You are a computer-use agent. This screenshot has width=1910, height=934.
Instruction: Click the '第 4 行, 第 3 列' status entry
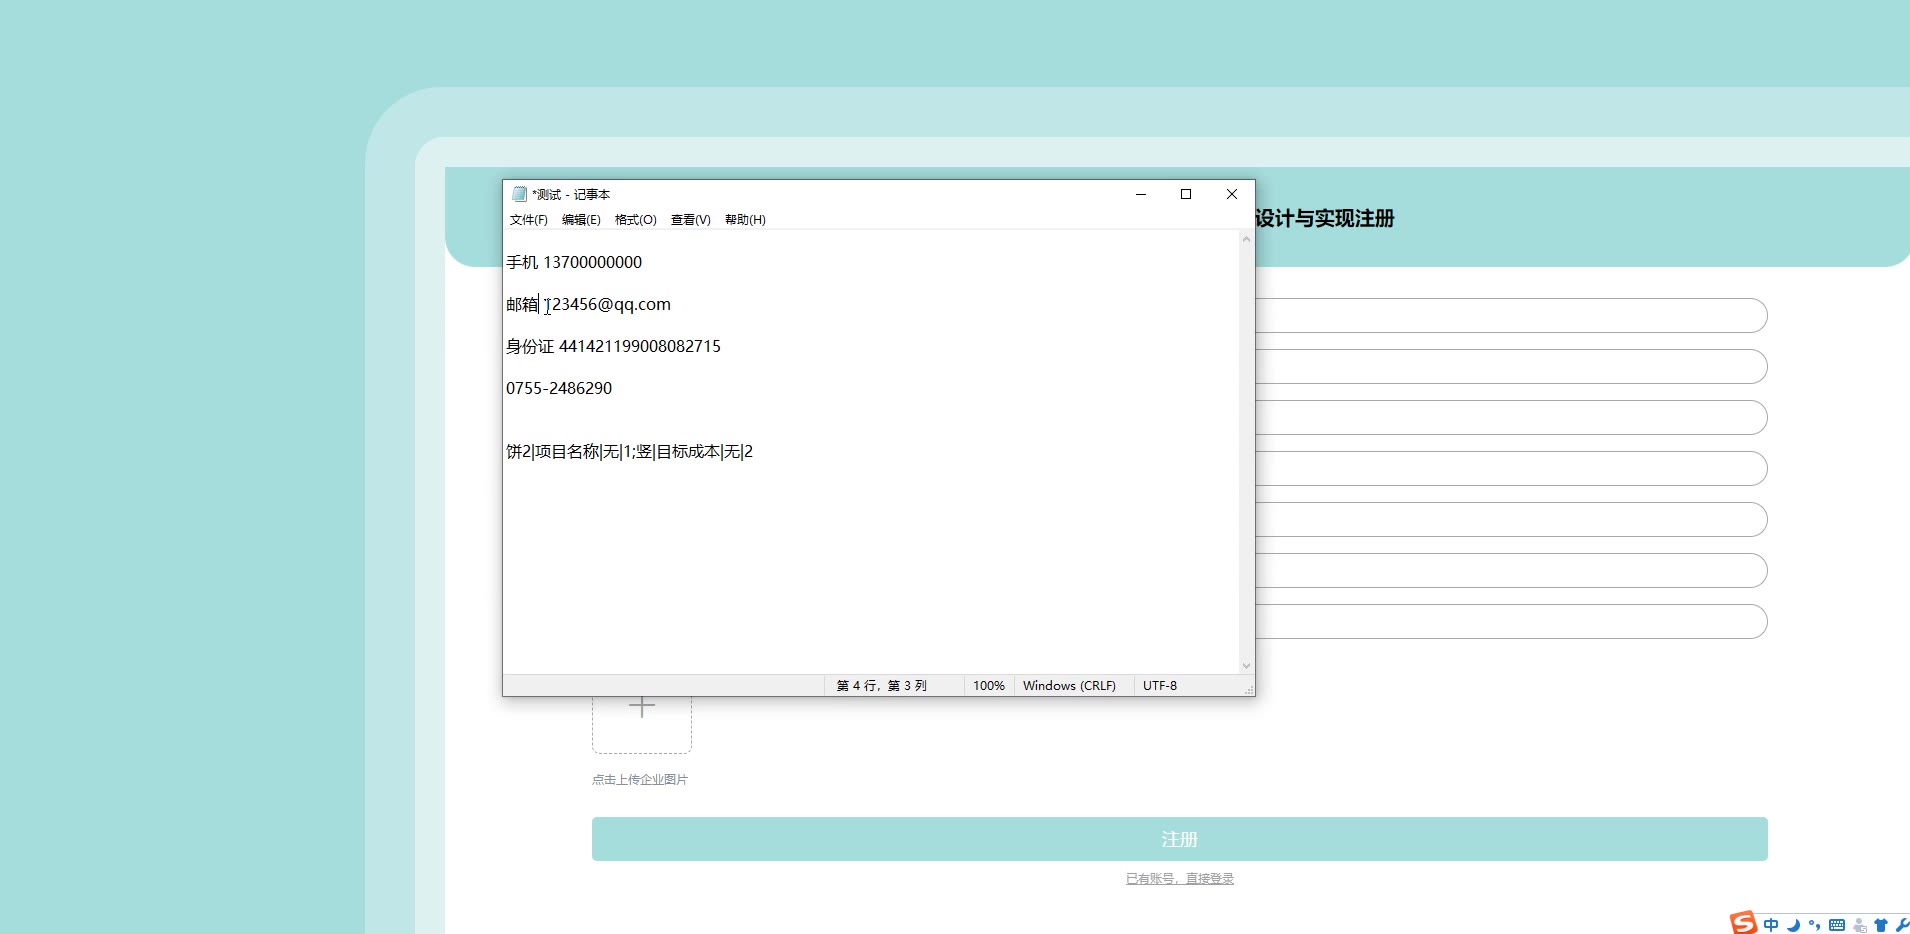click(x=882, y=686)
